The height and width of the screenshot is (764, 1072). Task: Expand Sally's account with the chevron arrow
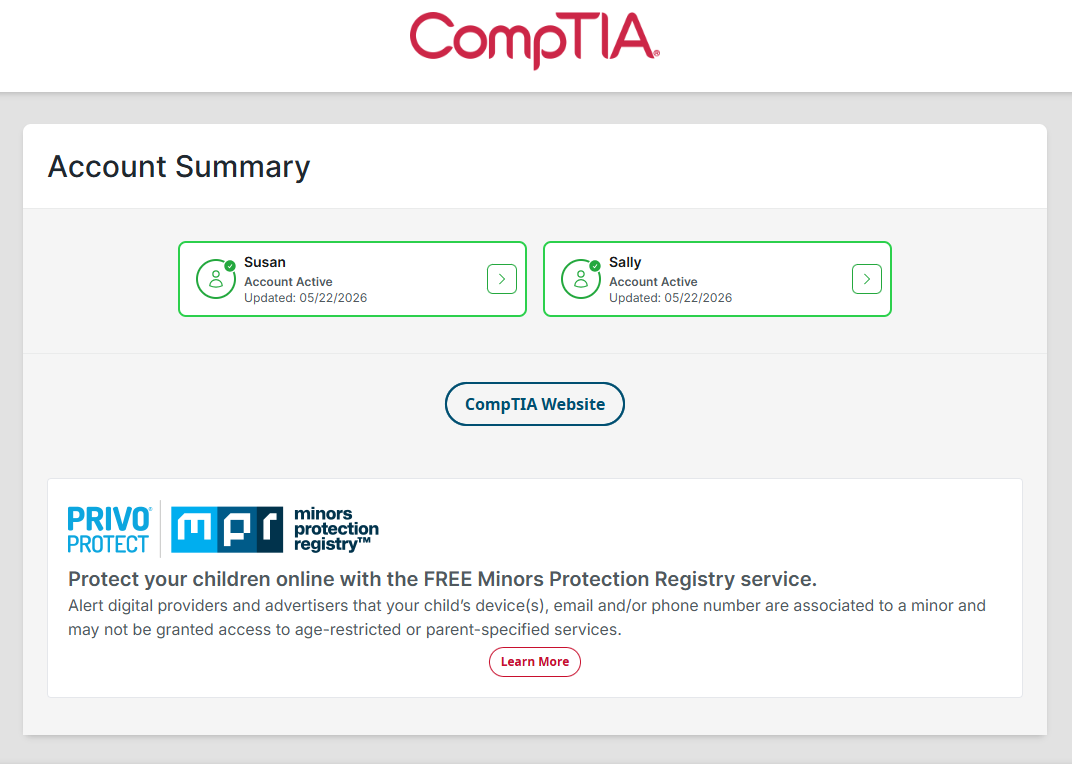pos(867,279)
